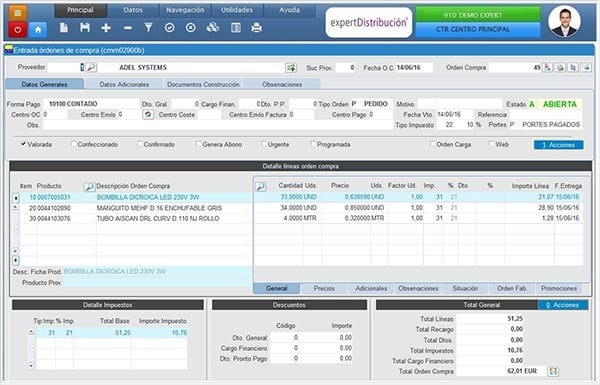Click last icon at end of Orden Compra row

pyautogui.click(x=586, y=67)
